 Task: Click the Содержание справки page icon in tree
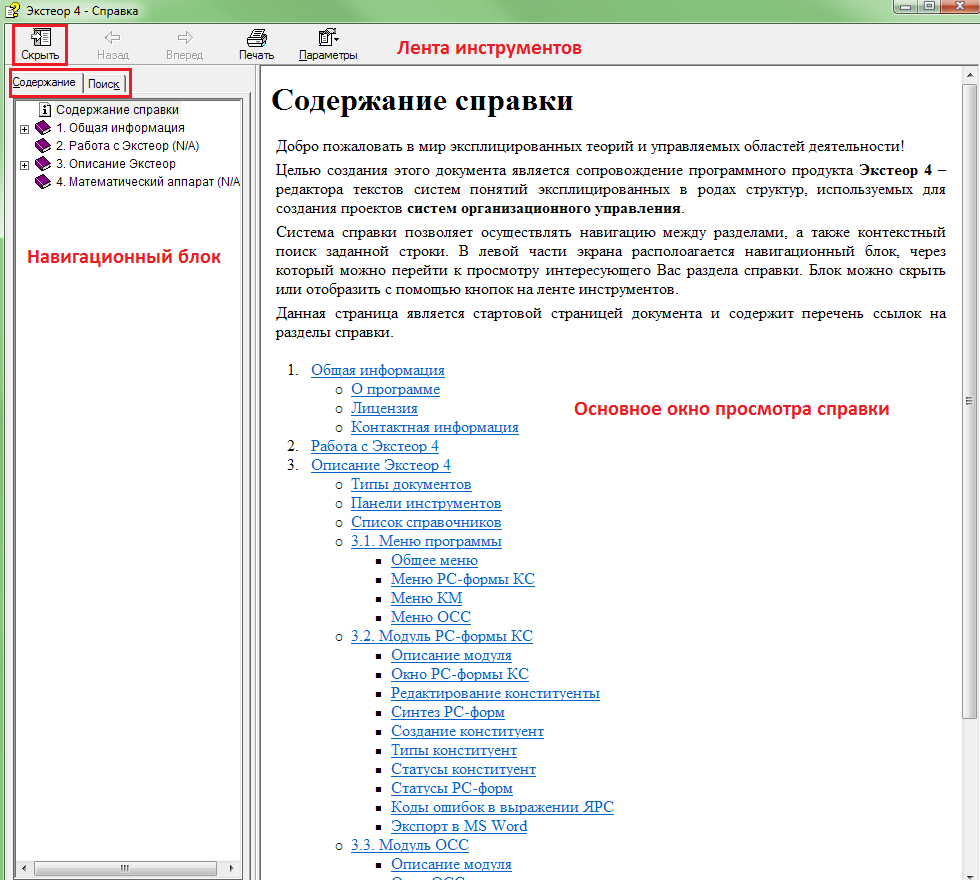[x=44, y=110]
